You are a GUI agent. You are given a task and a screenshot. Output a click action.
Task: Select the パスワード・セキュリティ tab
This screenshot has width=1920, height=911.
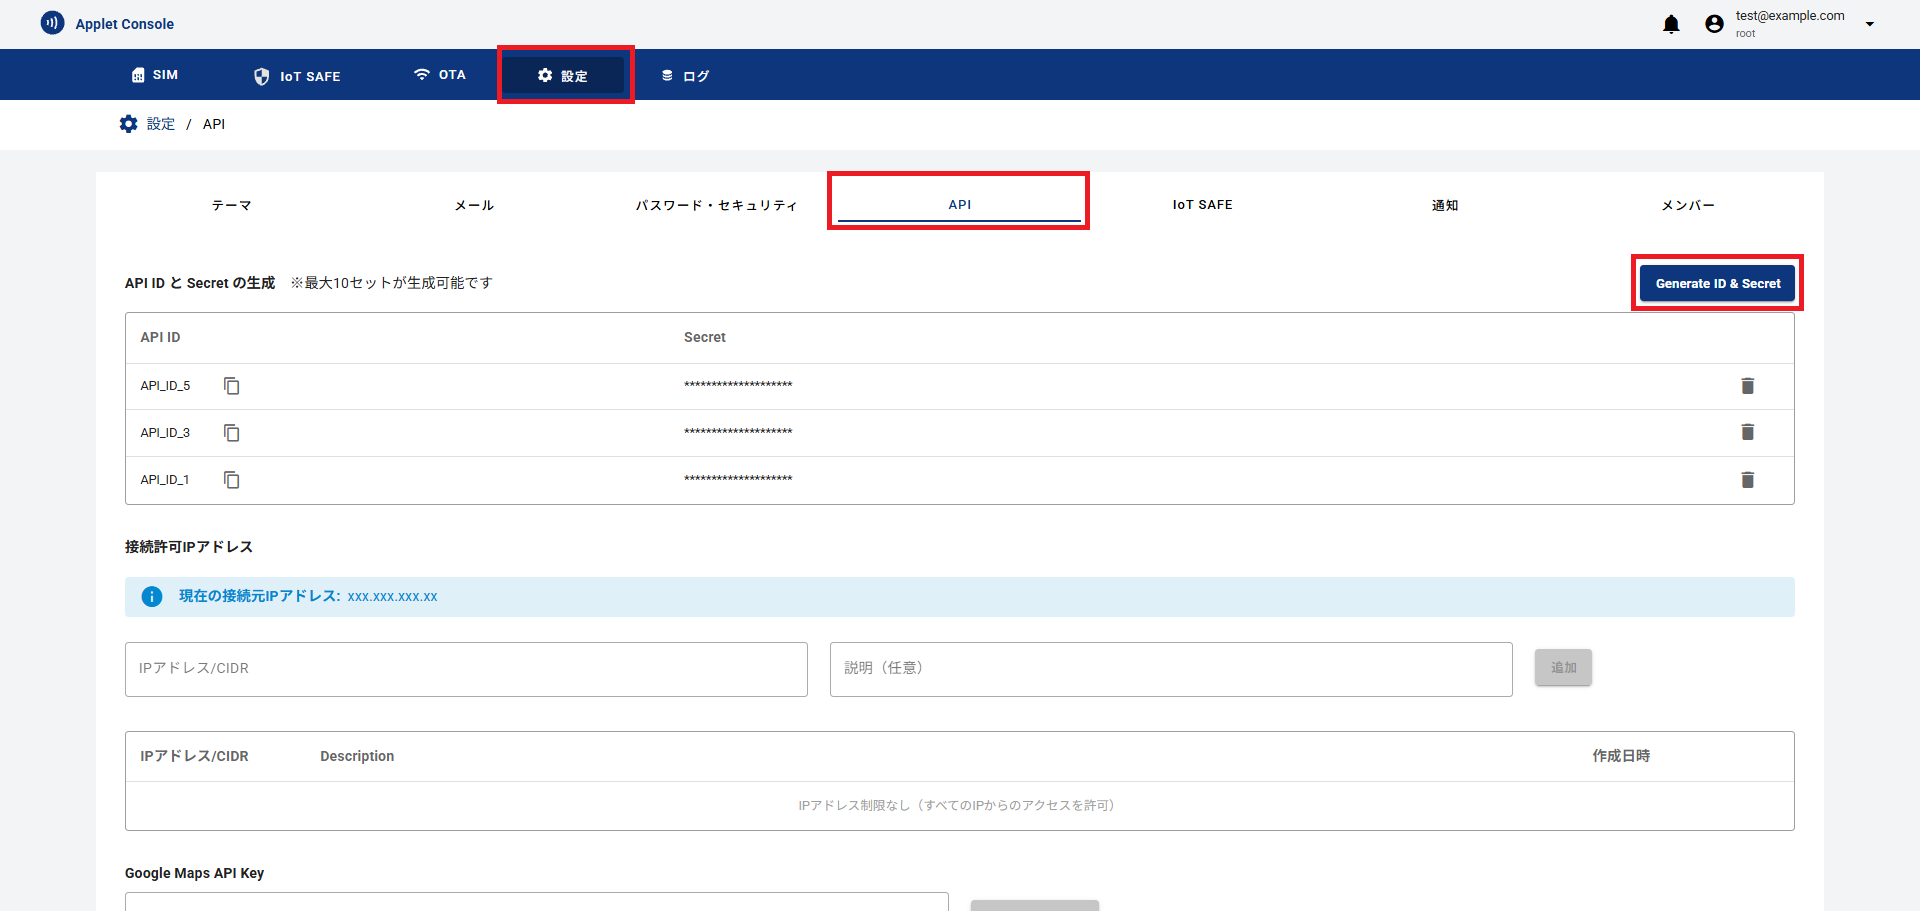(716, 205)
